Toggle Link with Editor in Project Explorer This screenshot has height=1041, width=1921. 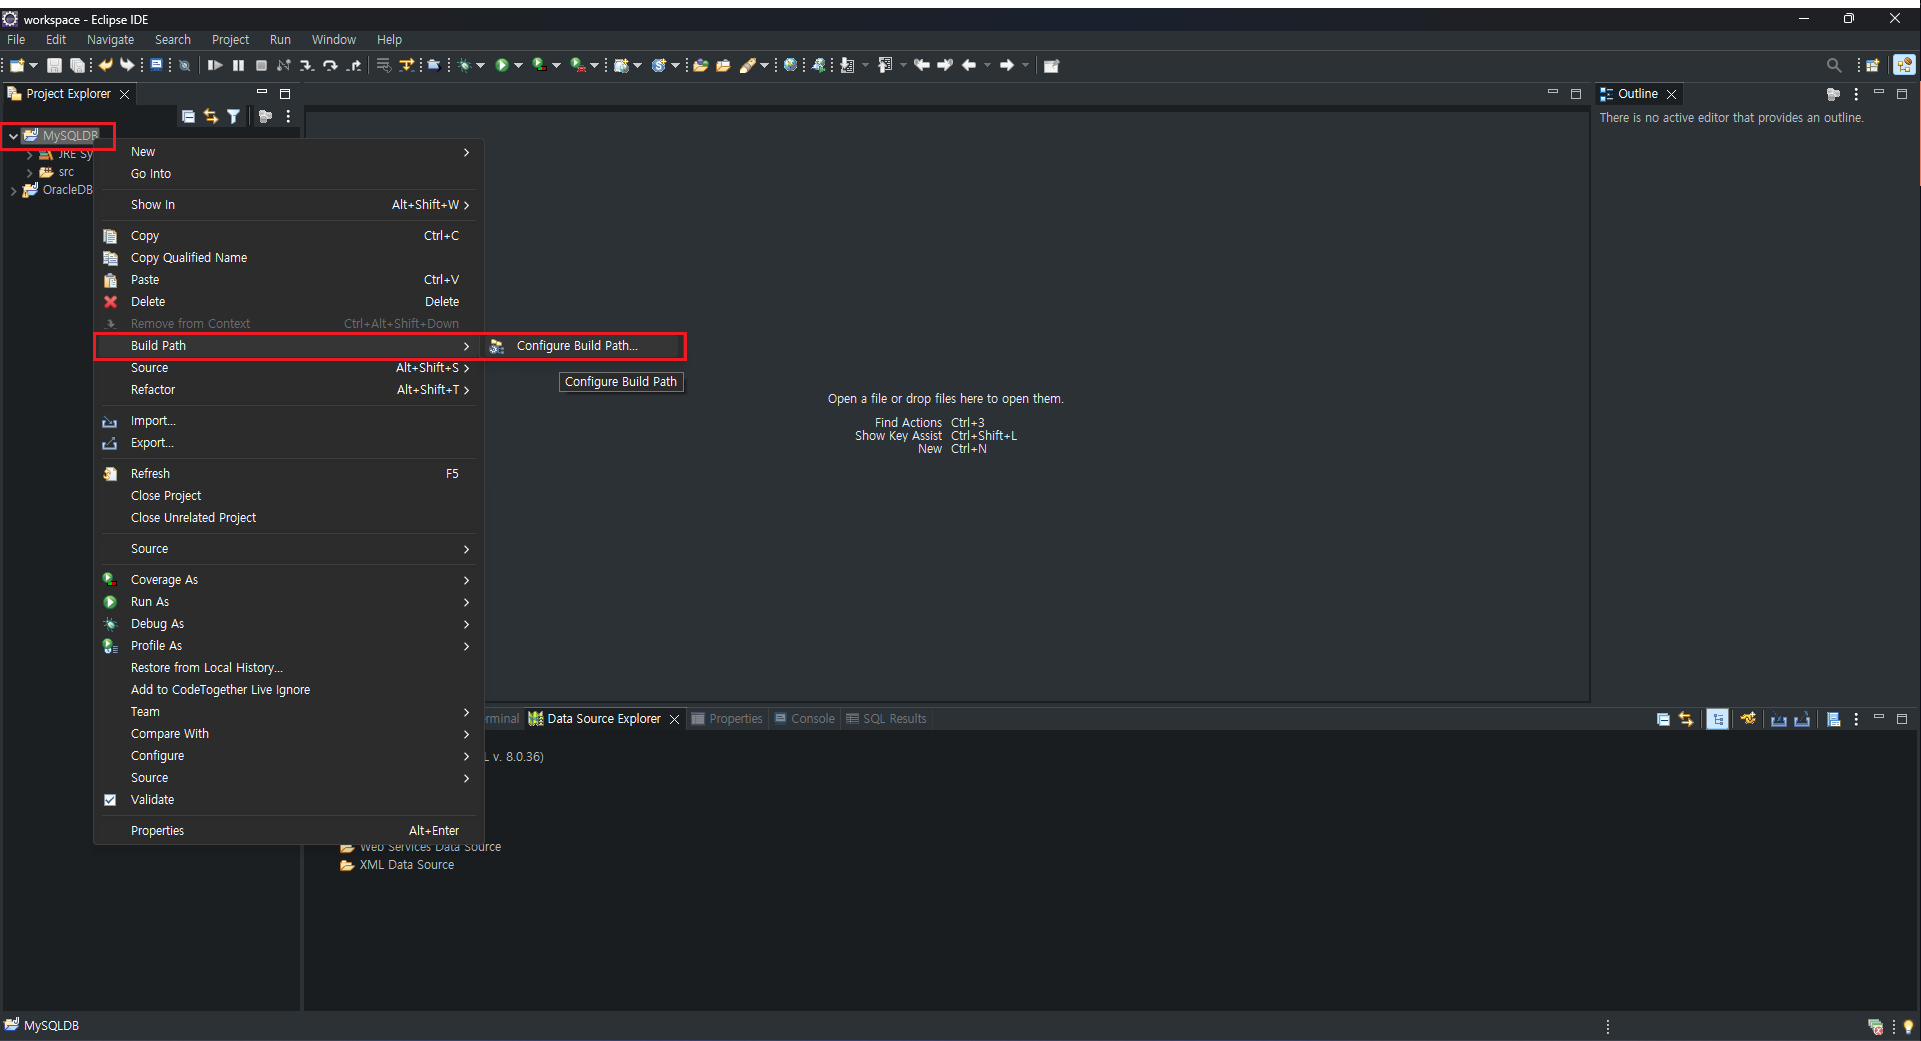coord(210,116)
